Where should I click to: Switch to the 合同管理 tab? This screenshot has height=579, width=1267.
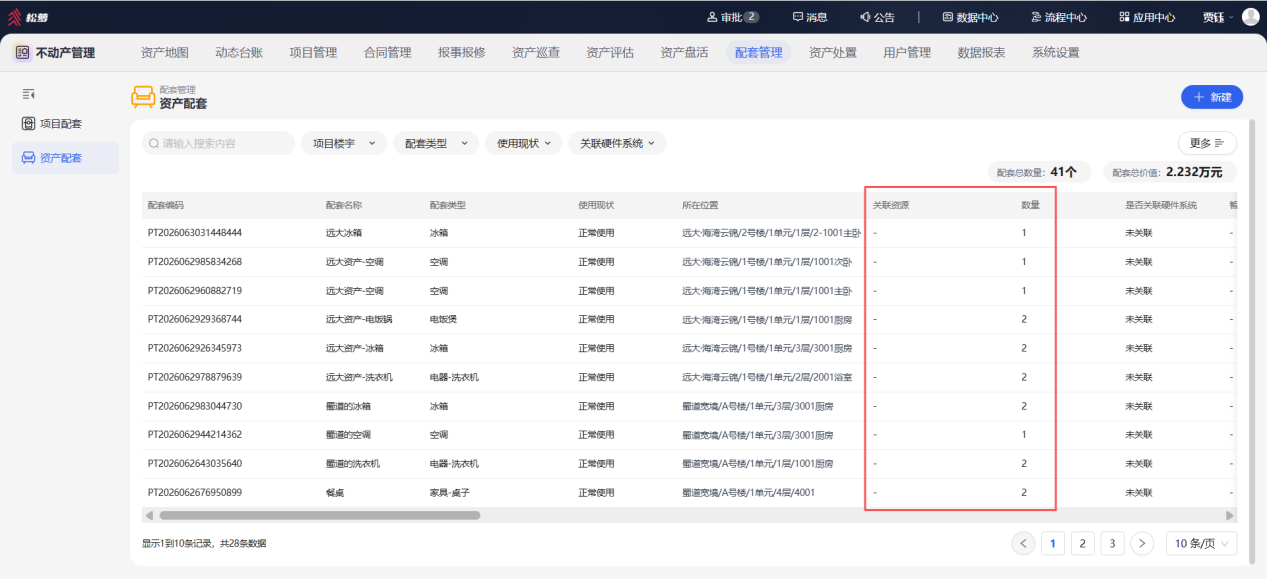point(387,53)
